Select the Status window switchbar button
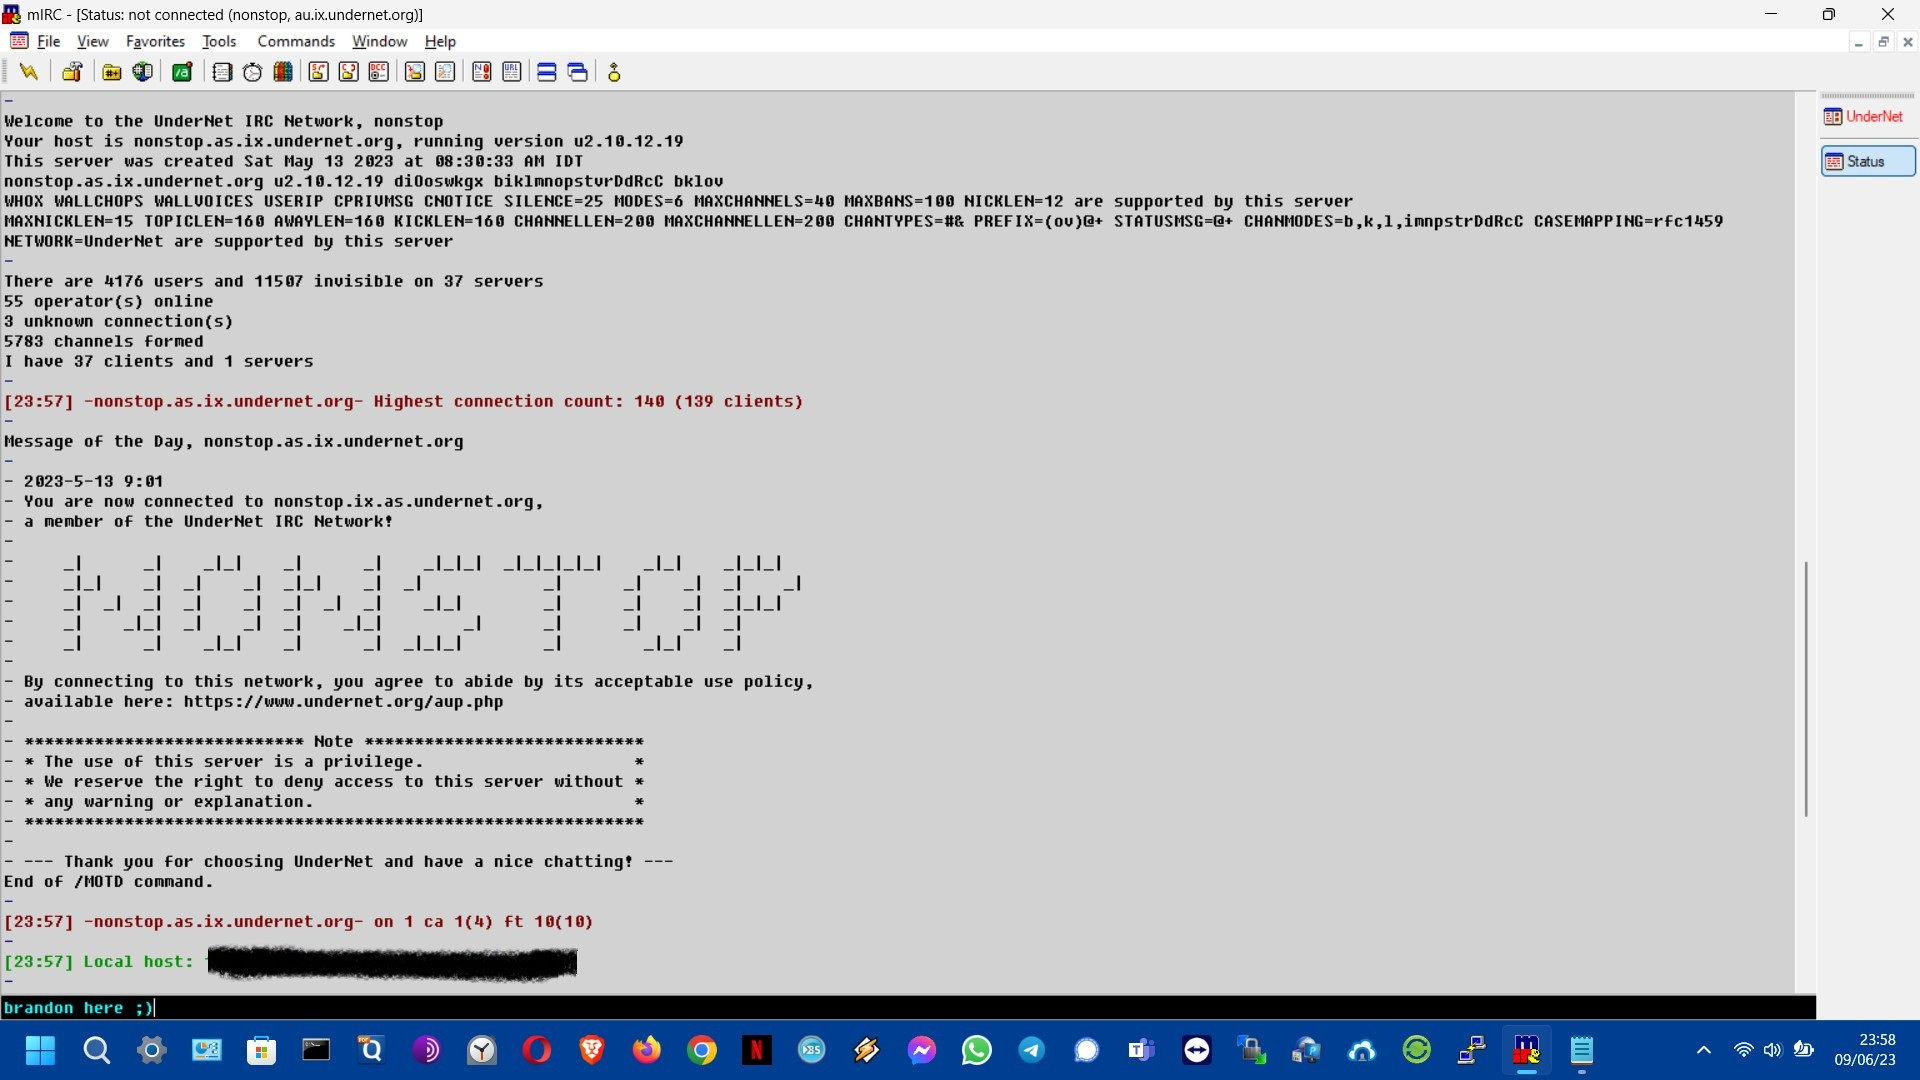 coord(1868,161)
